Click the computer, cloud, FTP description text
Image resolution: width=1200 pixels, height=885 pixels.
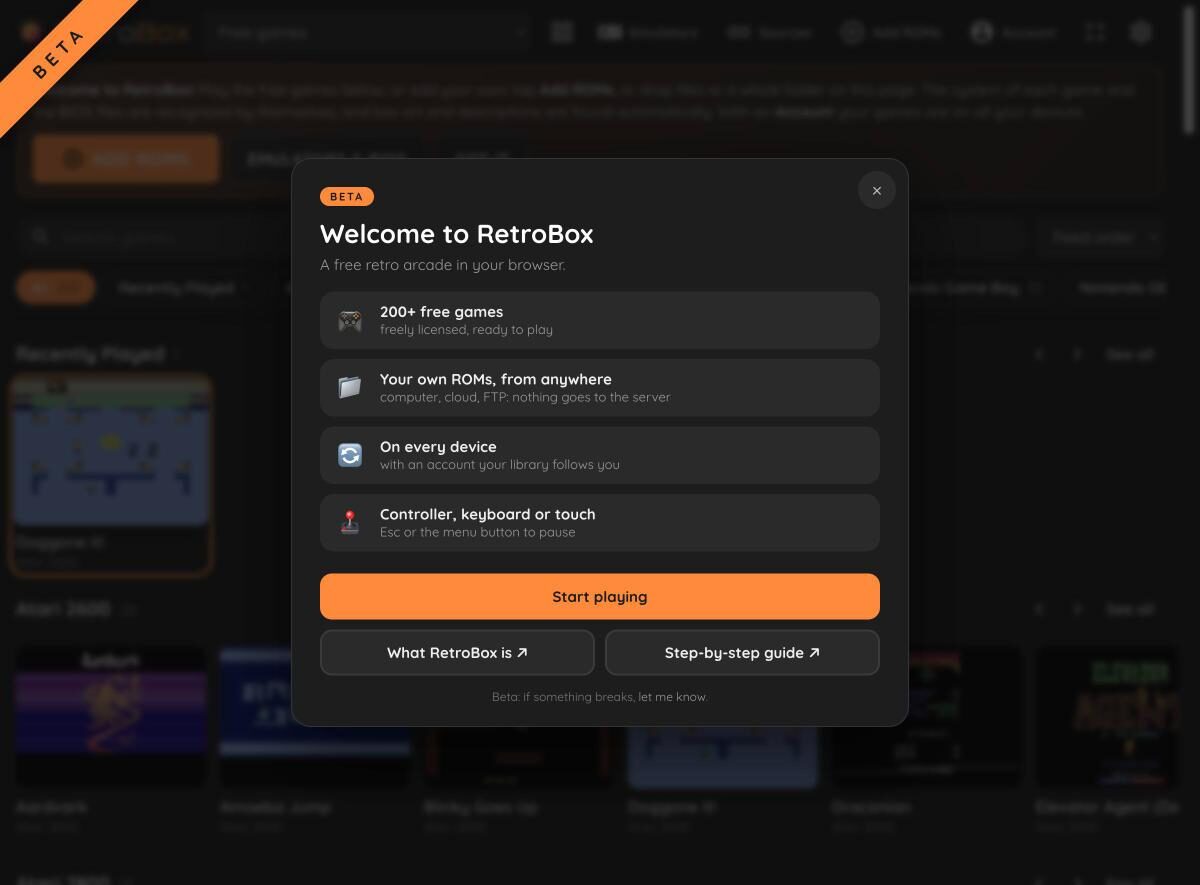pos(525,397)
